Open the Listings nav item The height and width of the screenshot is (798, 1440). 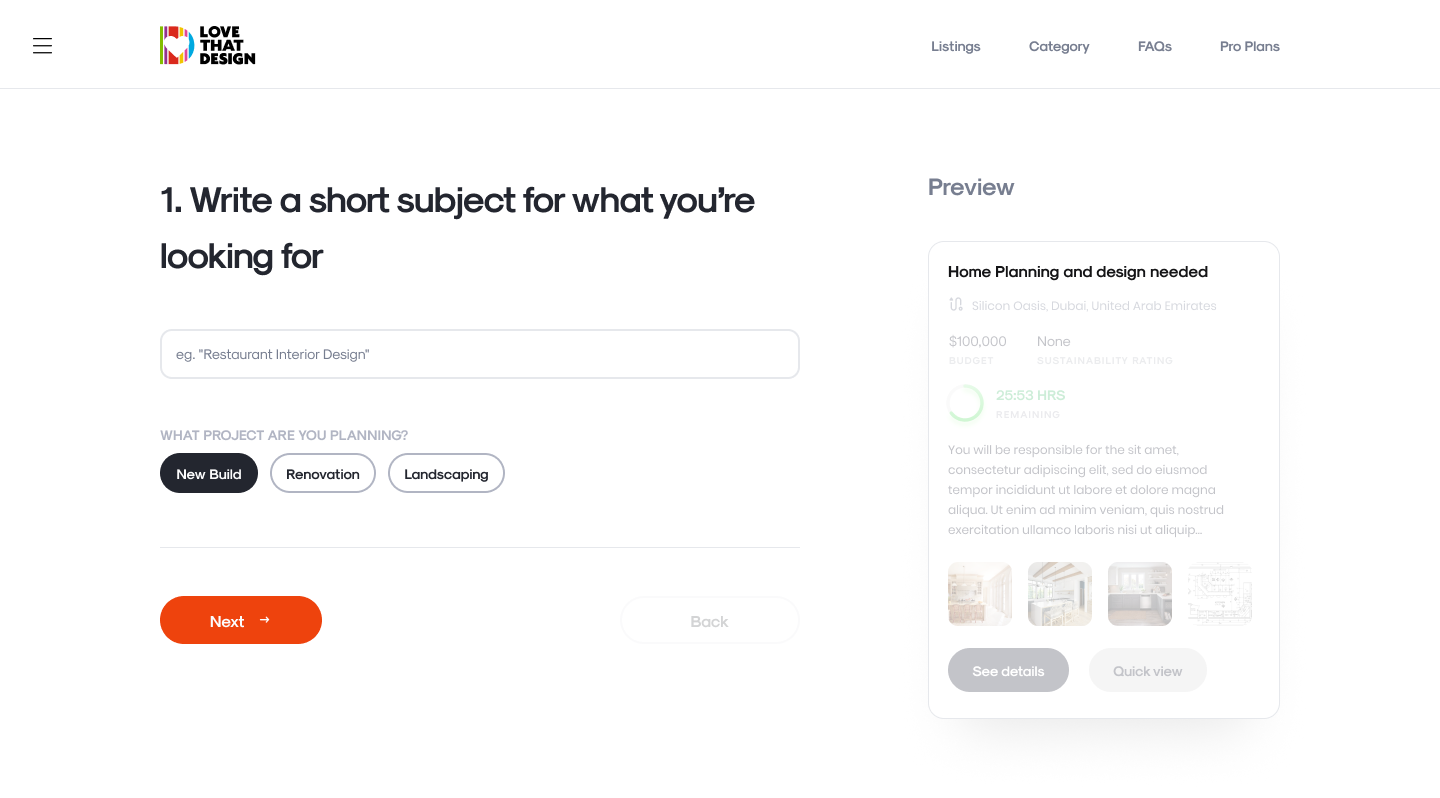click(x=956, y=46)
